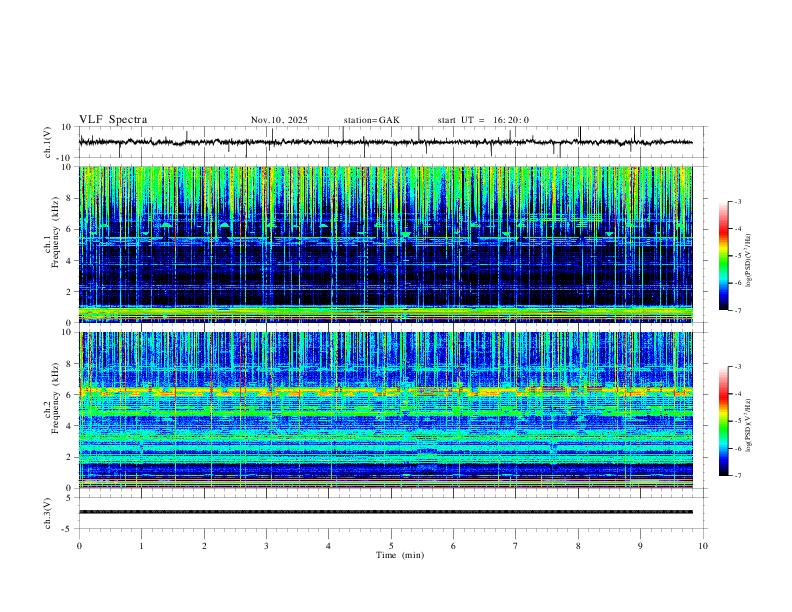Click the 'start UT = 16:20:0' text
Viewport: 792px width, 612px height.
click(483, 120)
